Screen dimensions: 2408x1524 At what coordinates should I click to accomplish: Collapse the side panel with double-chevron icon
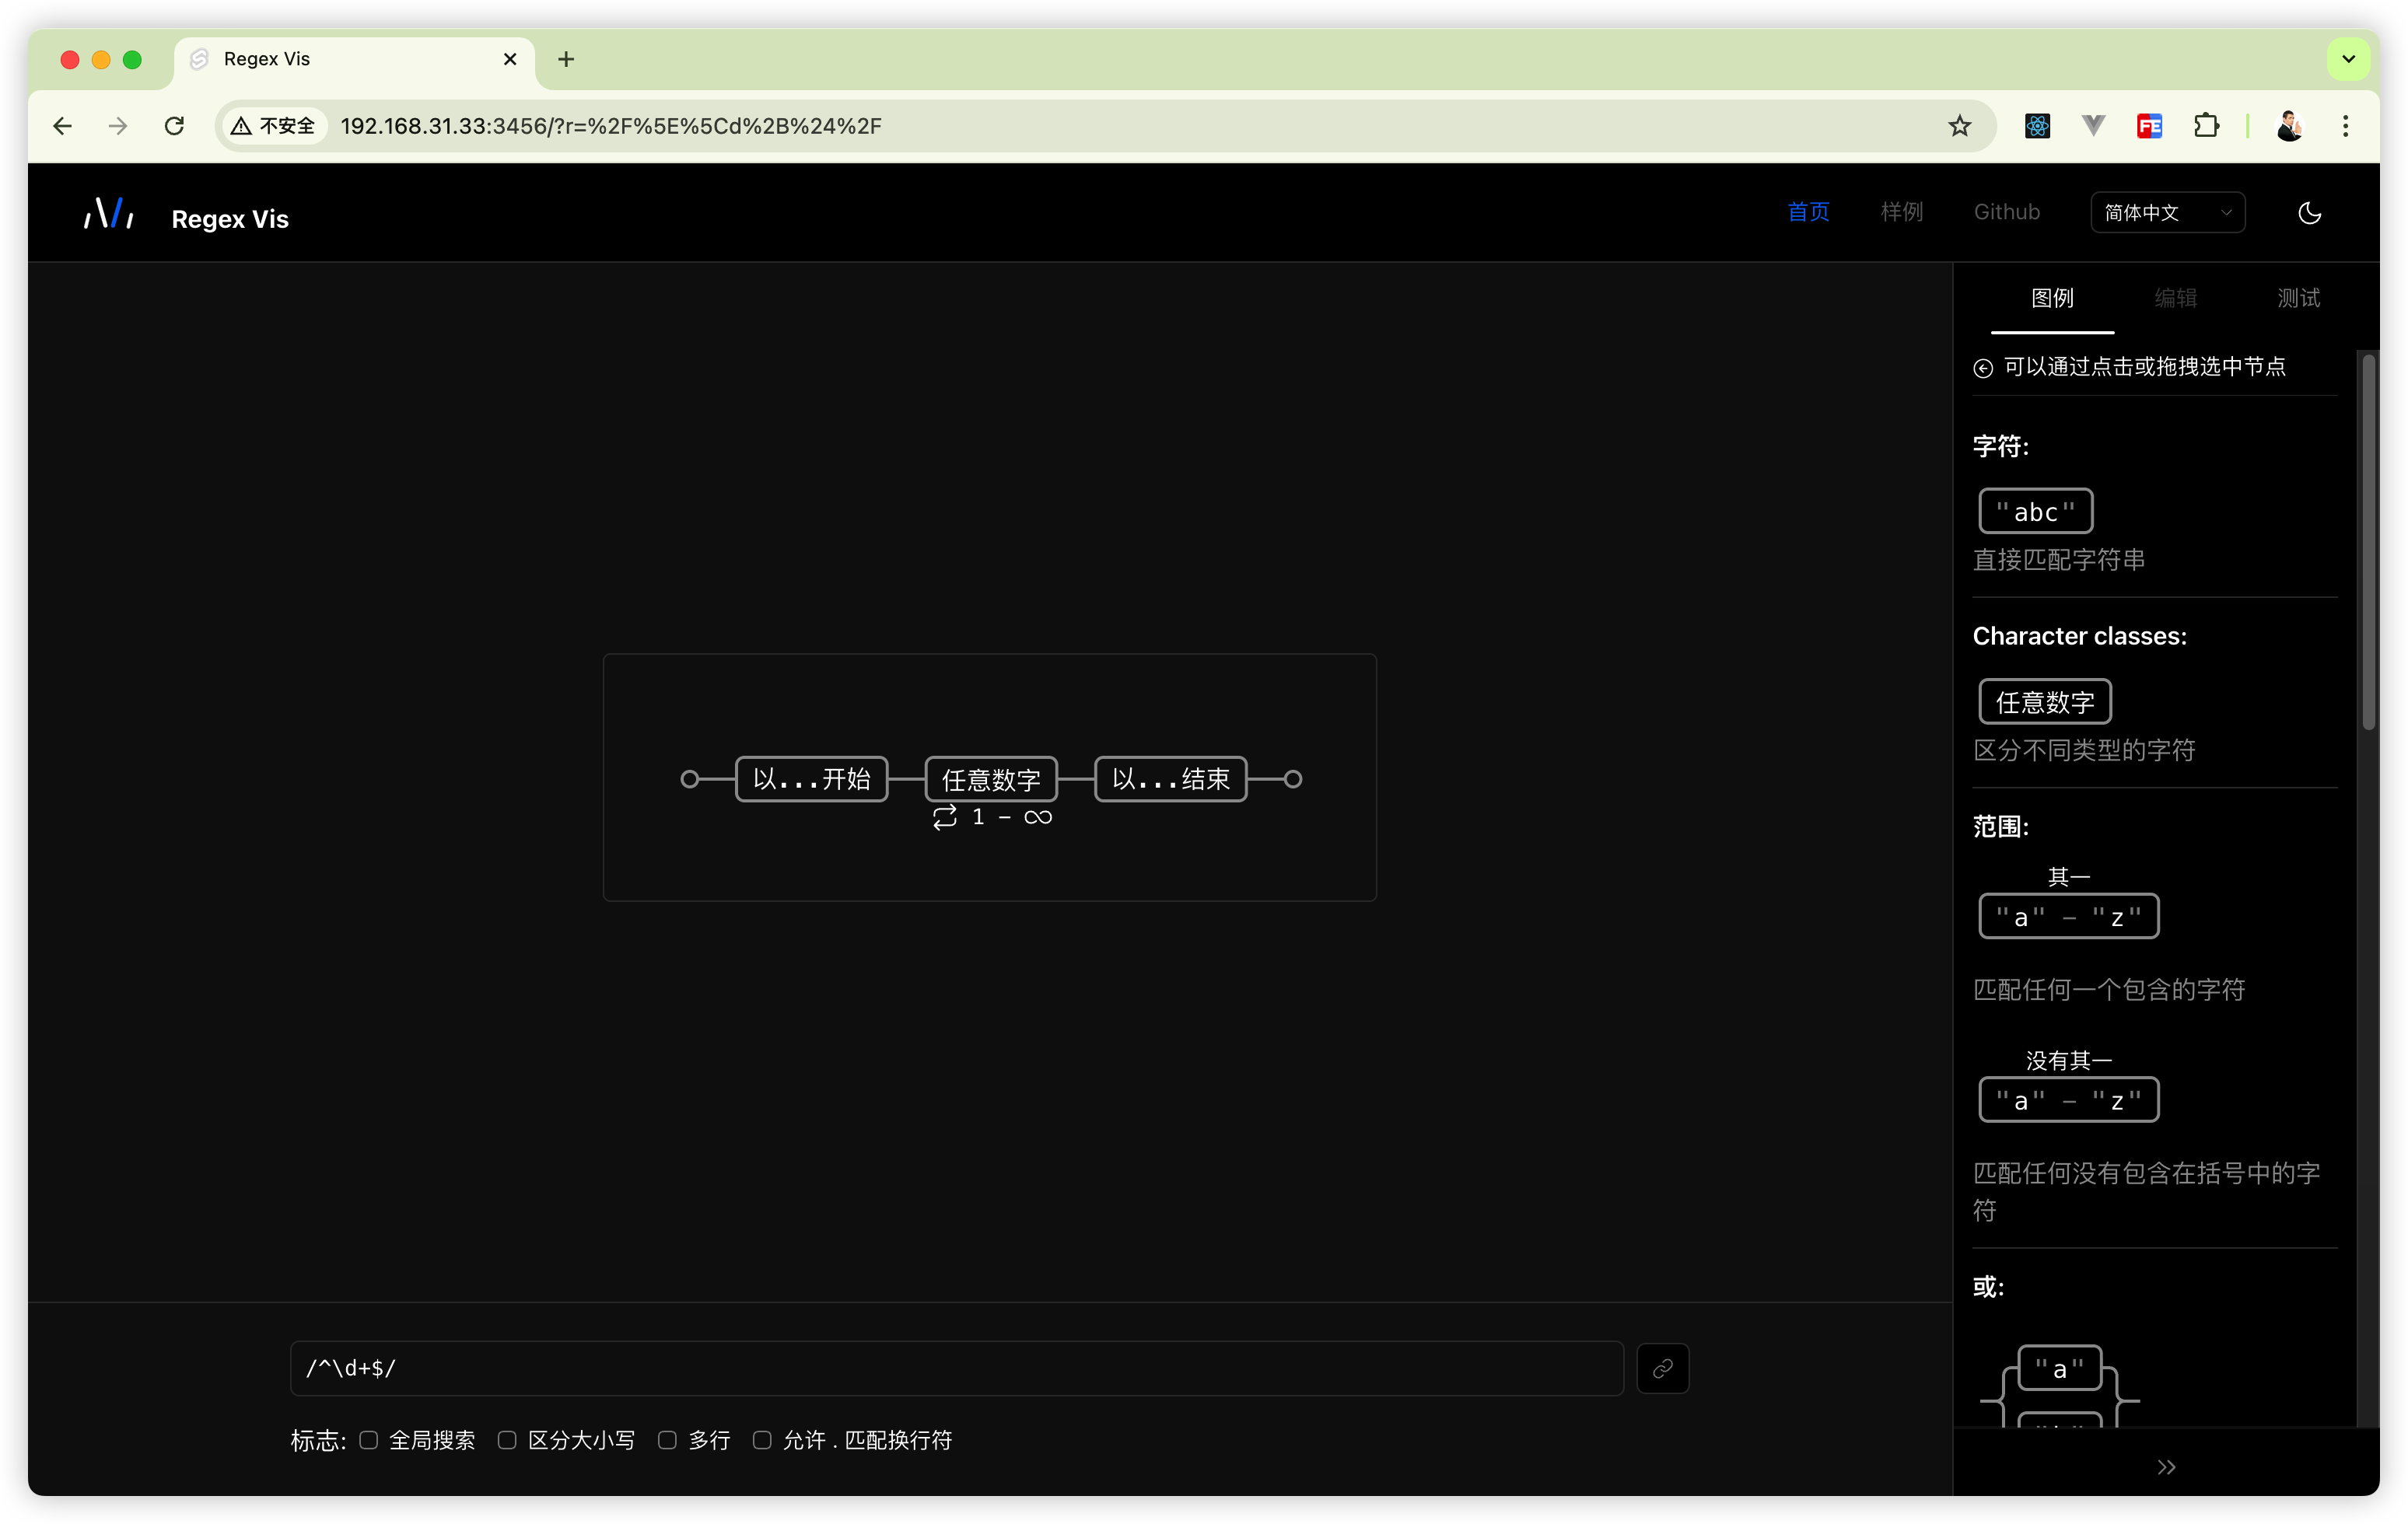click(2166, 1467)
